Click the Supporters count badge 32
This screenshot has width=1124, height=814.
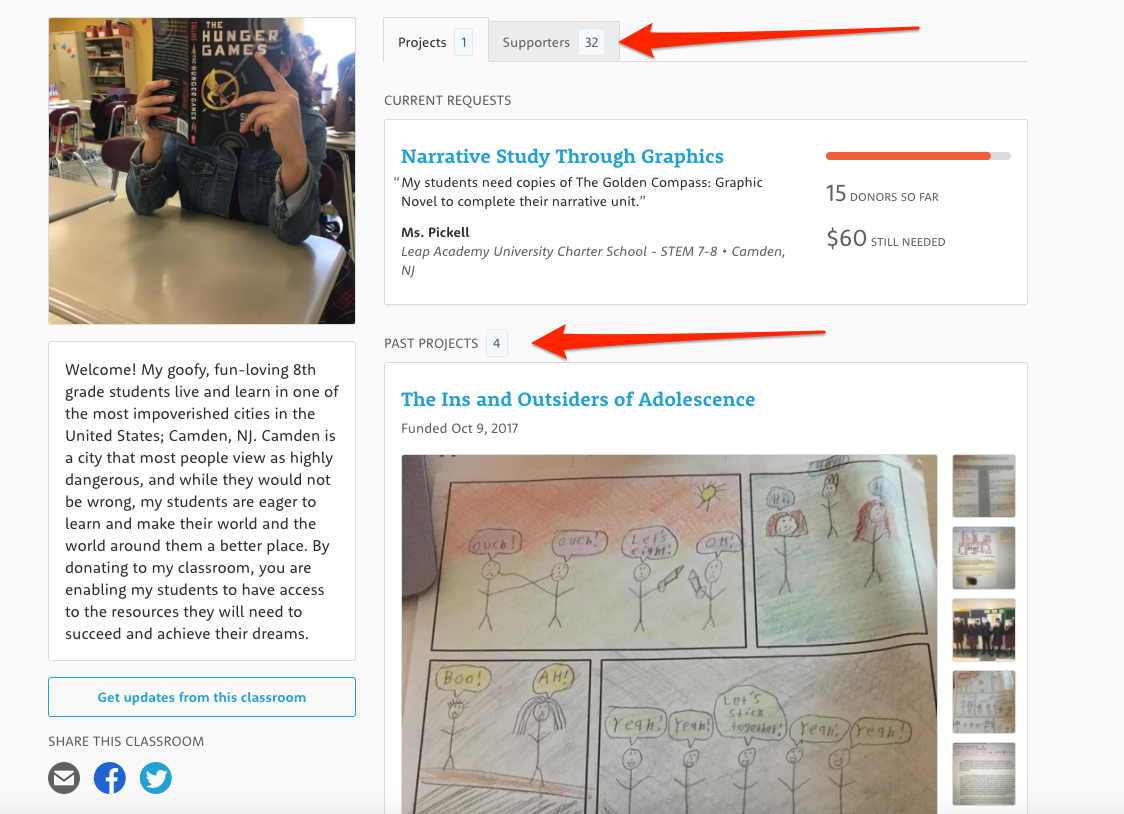[591, 42]
